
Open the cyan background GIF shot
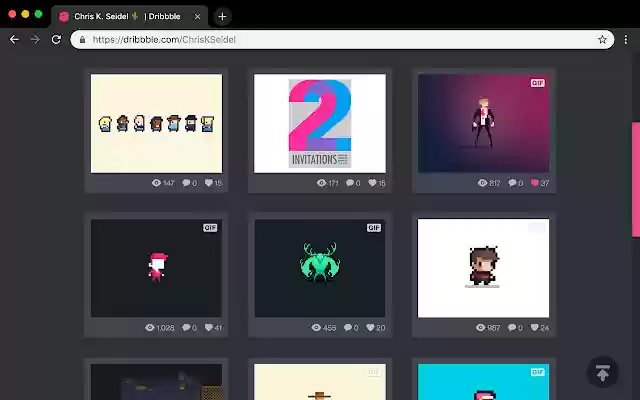tap(483, 382)
